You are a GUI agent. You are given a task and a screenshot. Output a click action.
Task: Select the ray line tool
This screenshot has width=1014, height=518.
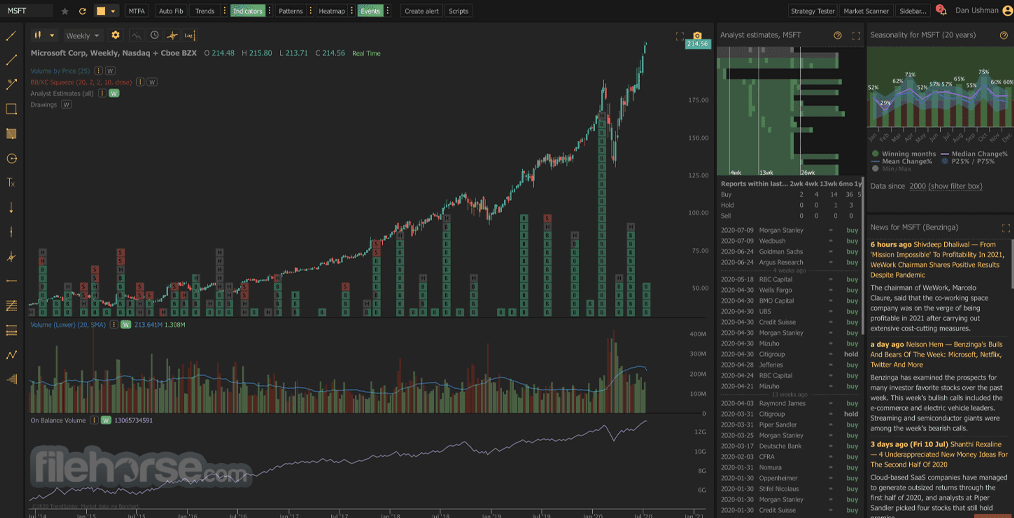click(x=11, y=60)
